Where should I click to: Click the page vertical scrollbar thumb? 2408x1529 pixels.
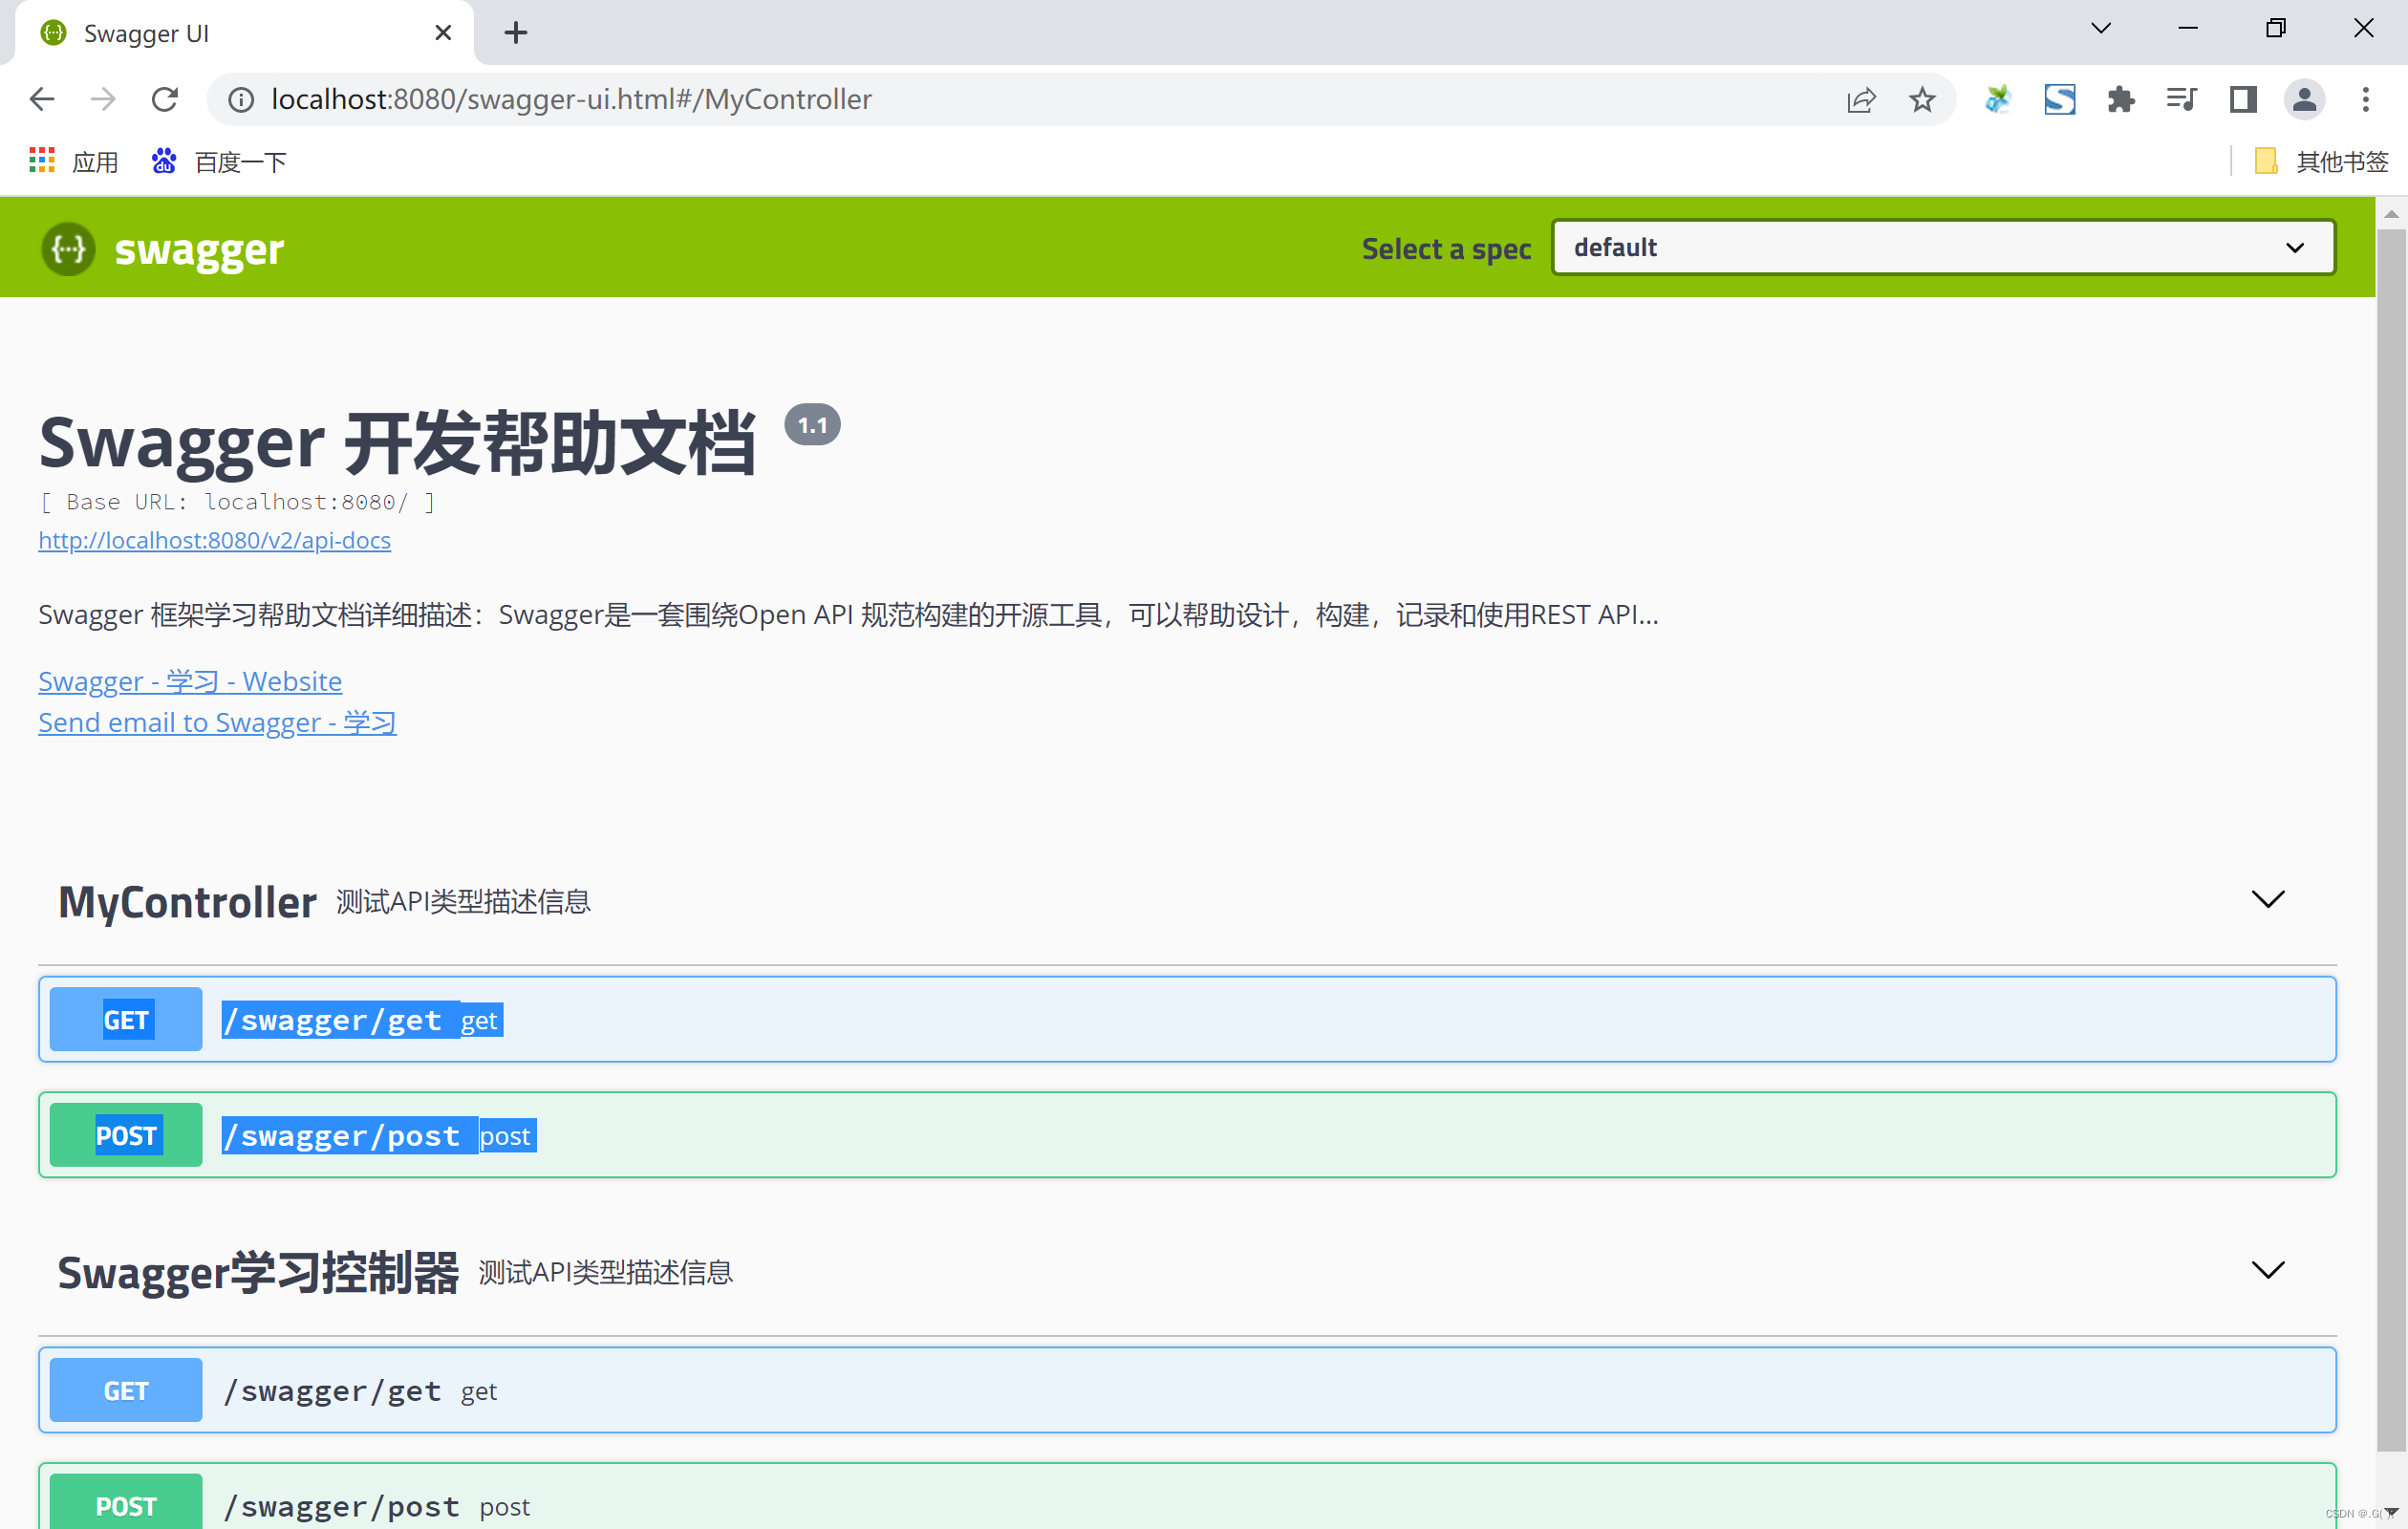pyautogui.click(x=2391, y=840)
